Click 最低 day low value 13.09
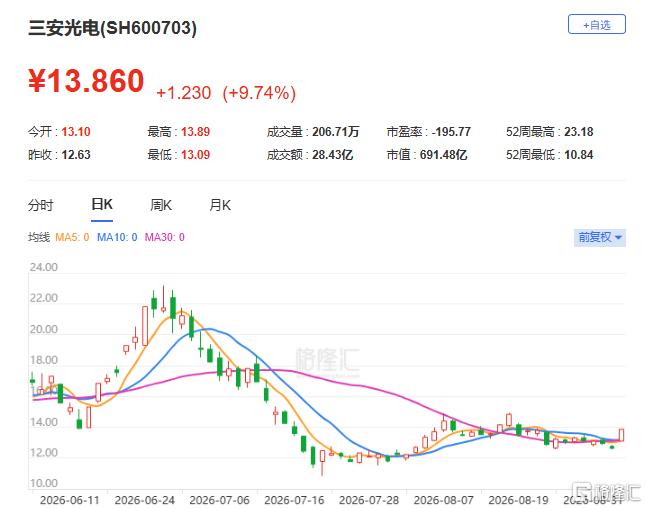The image size is (647, 509). 196,155
